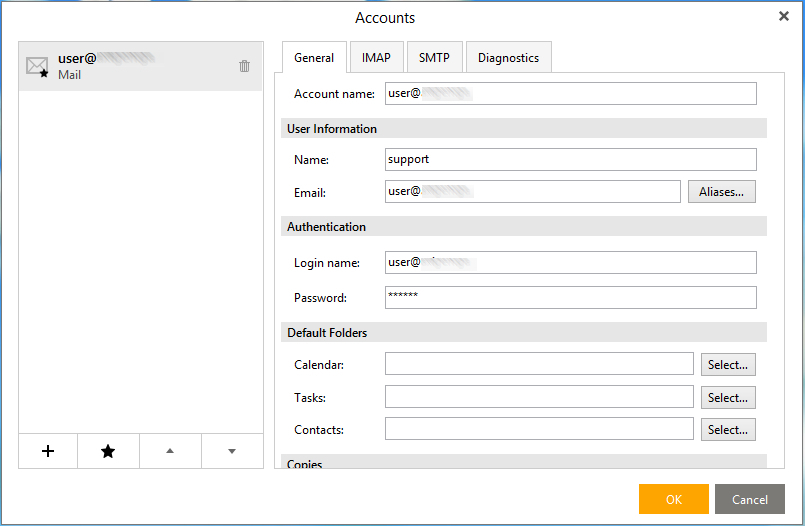Click the Cancel button
Image resolution: width=805 pixels, height=526 pixels.
coord(750,499)
